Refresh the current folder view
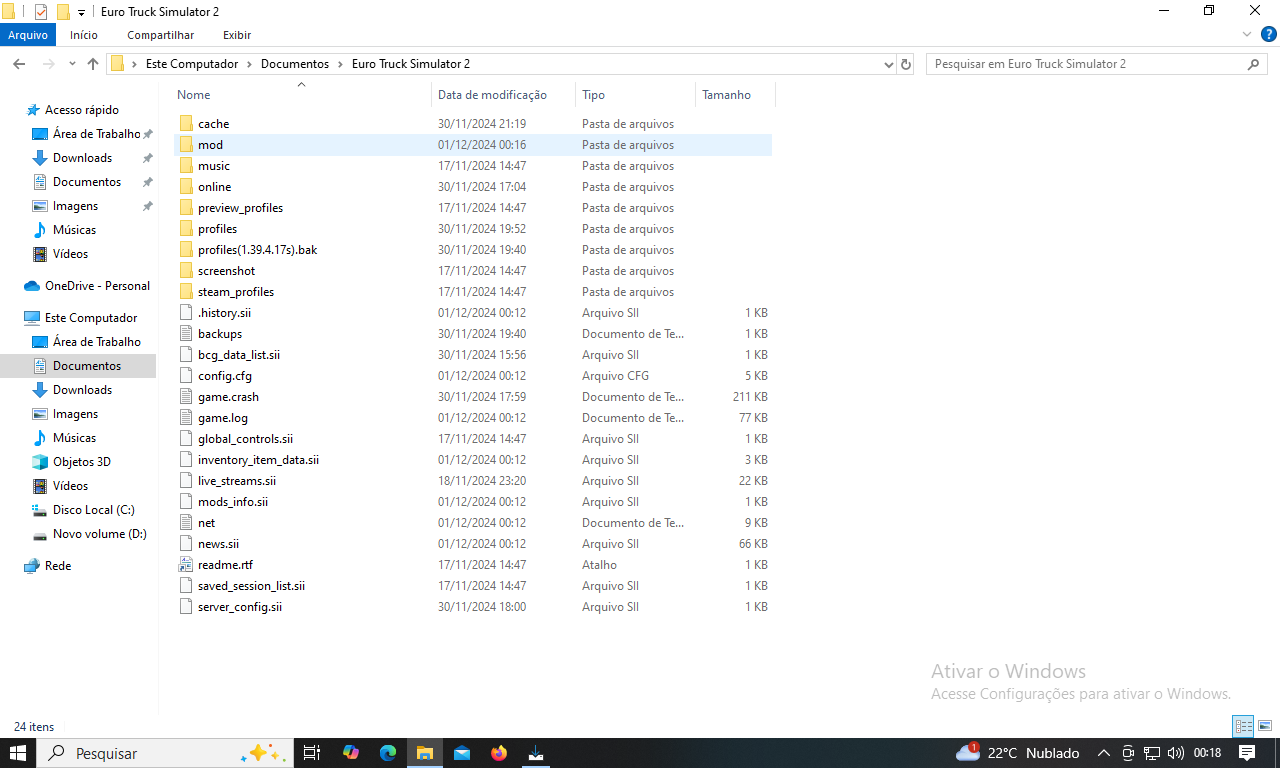 (906, 64)
